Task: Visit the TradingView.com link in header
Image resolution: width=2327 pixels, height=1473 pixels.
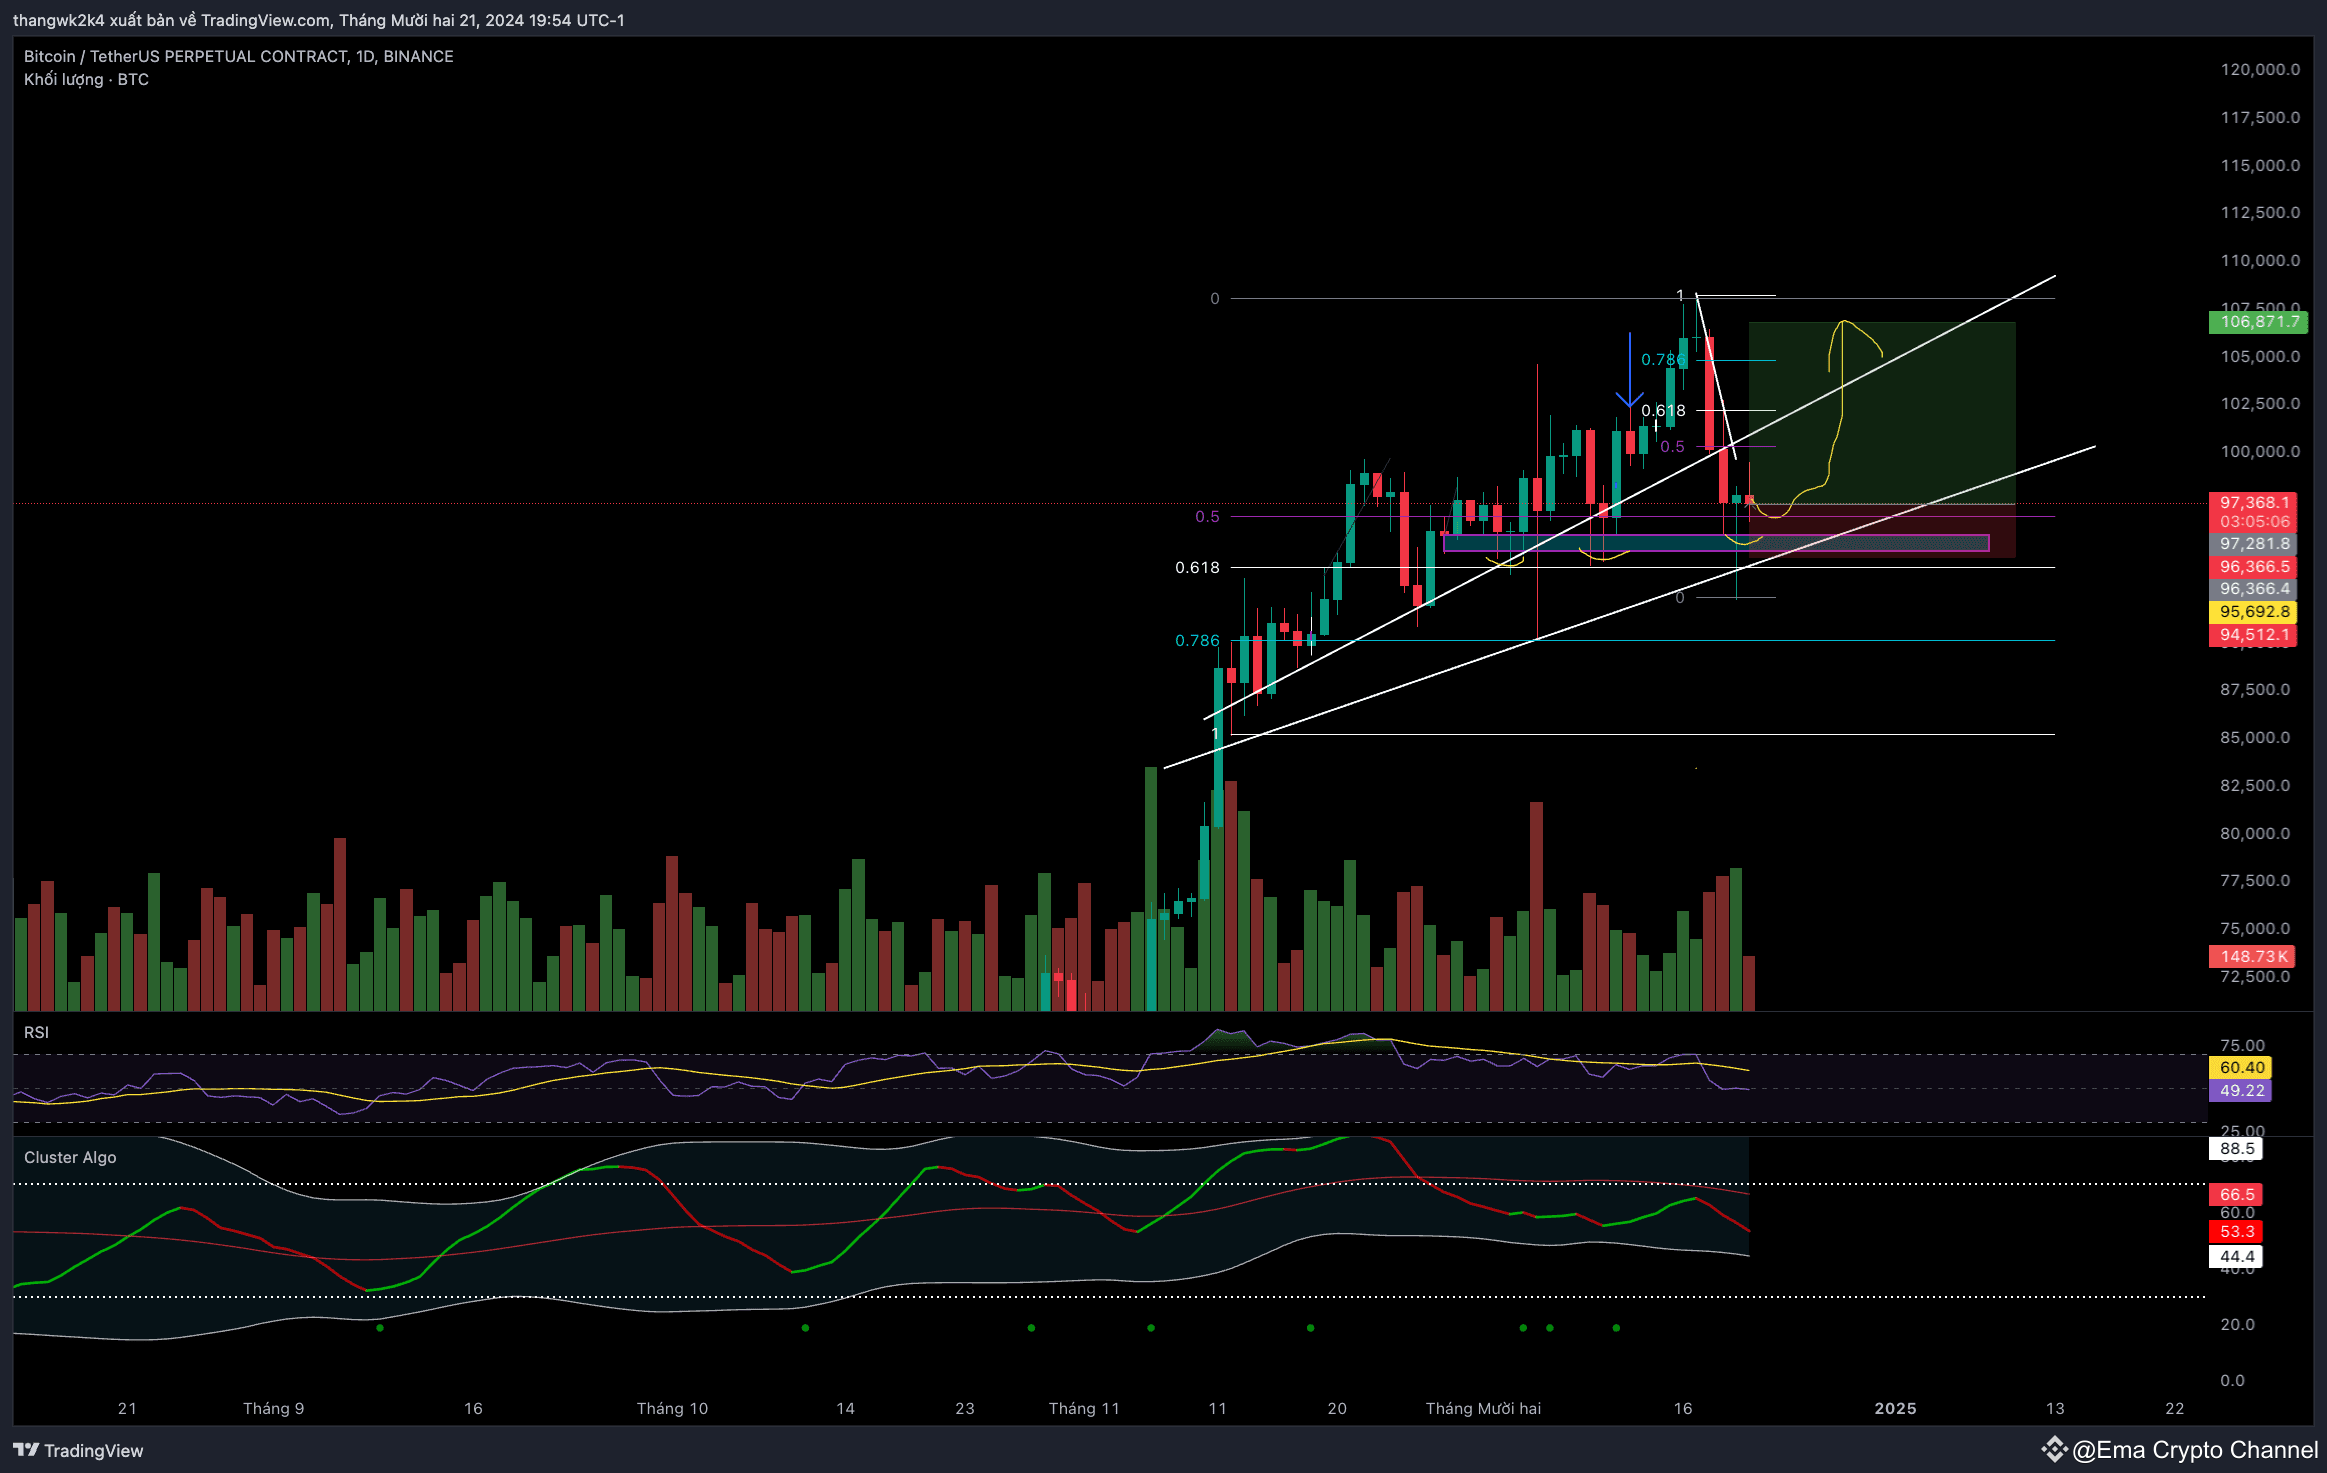Action: 265,20
